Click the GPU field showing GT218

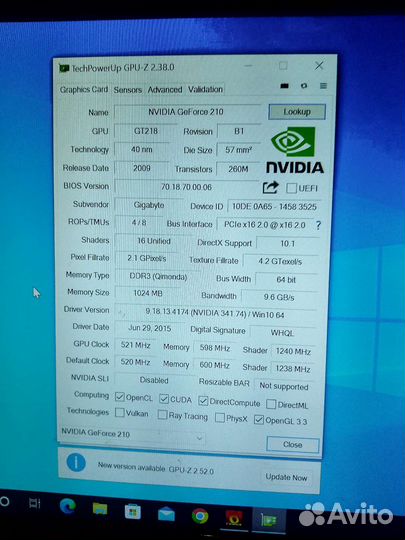[x=146, y=131]
